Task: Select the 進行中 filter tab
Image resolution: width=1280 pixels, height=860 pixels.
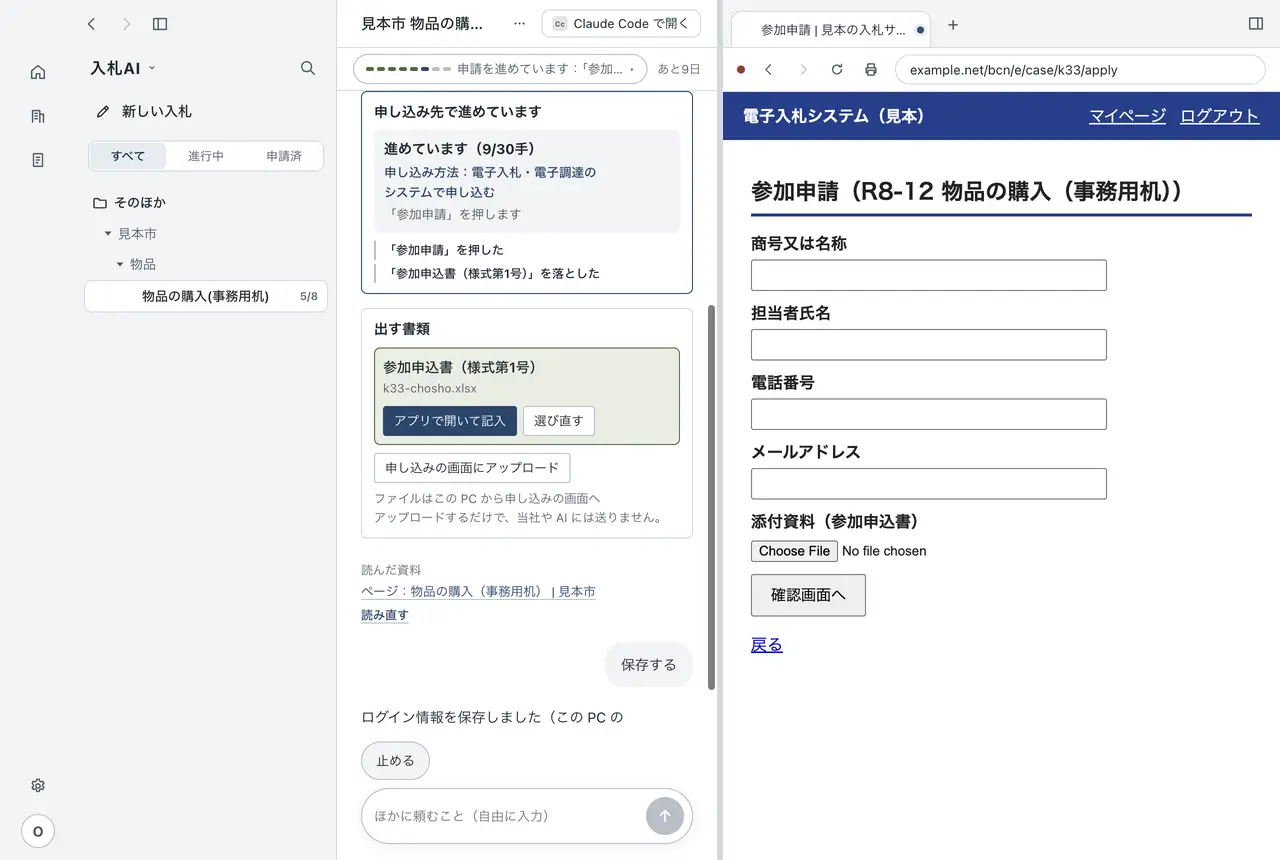Action: (206, 156)
